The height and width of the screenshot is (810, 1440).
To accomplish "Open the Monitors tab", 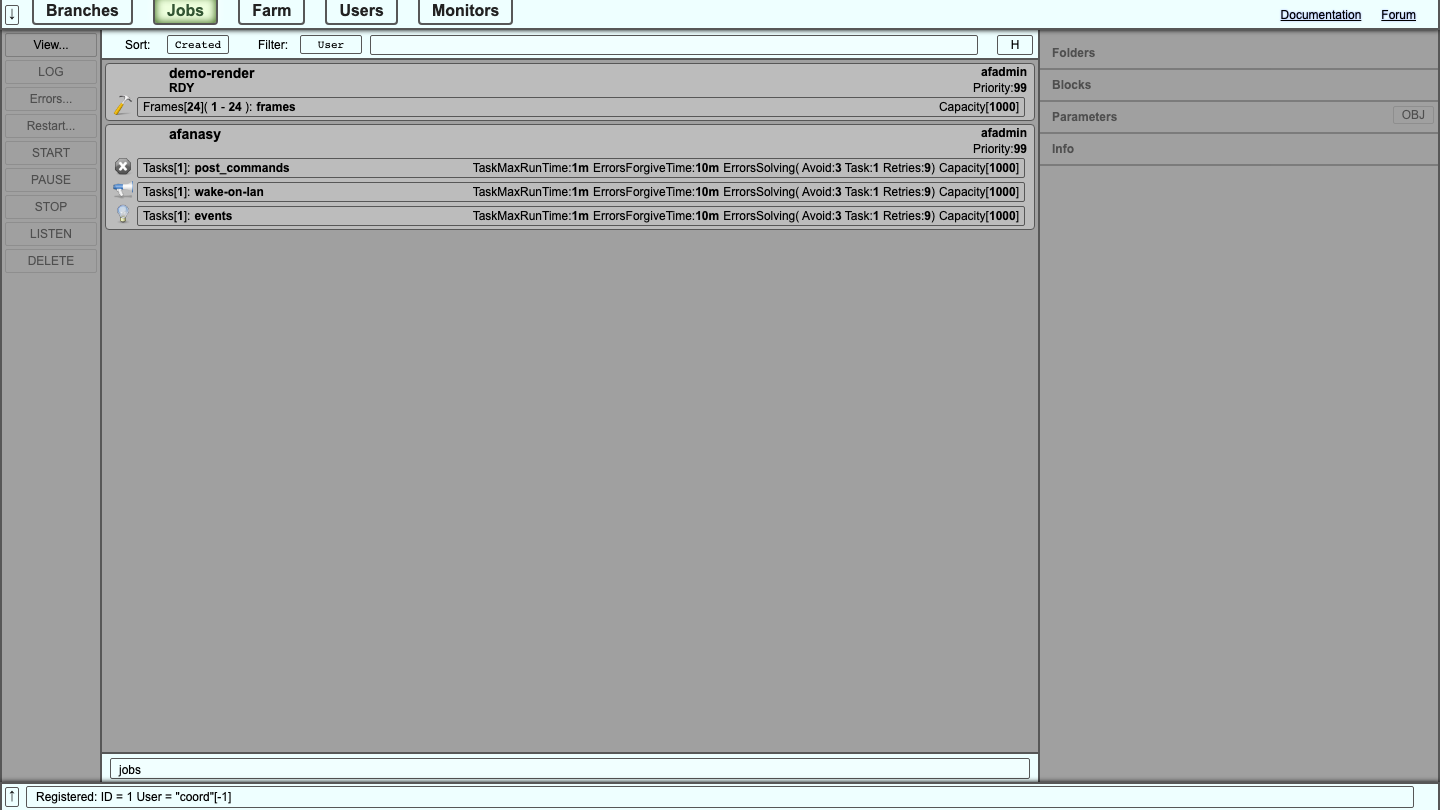I will [465, 11].
